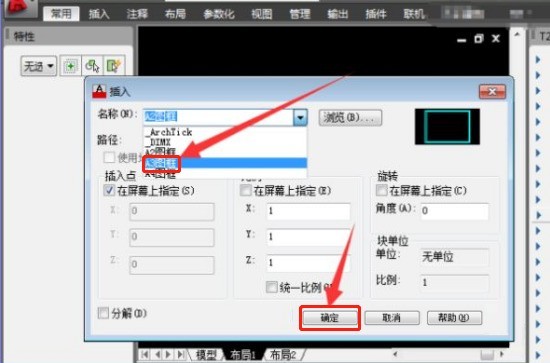This screenshot has height=363, width=550.
Task: Select the highlighted 图框 list entry
Action: pyautogui.click(x=225, y=163)
